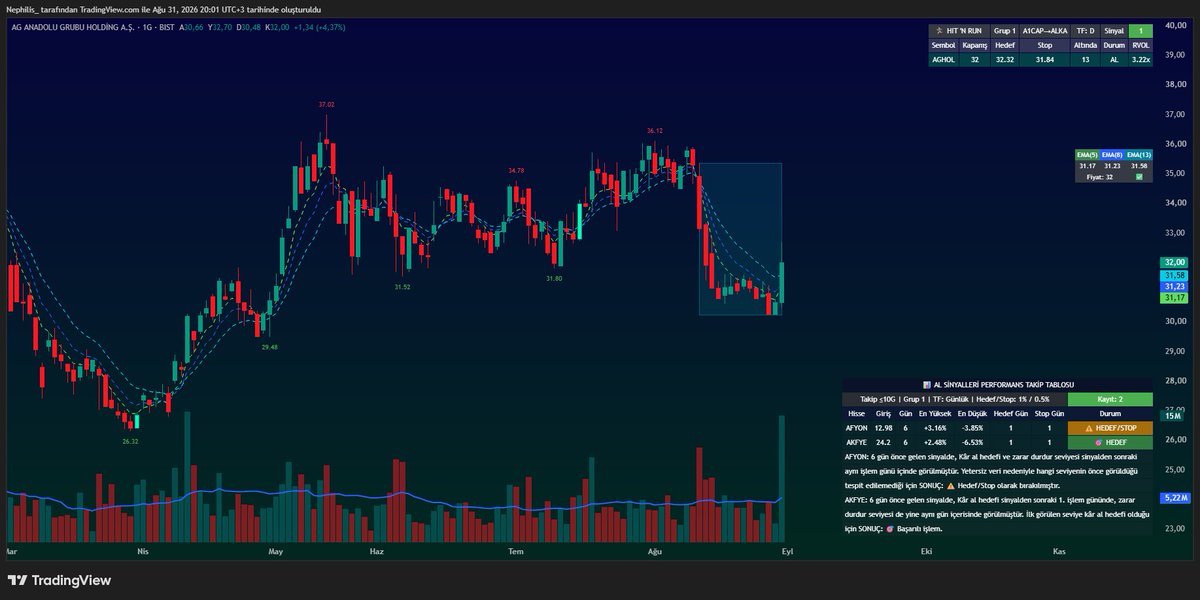This screenshot has height=600, width=1200.
Task: Click the green Sinyal count cell
Action: coord(1141,32)
